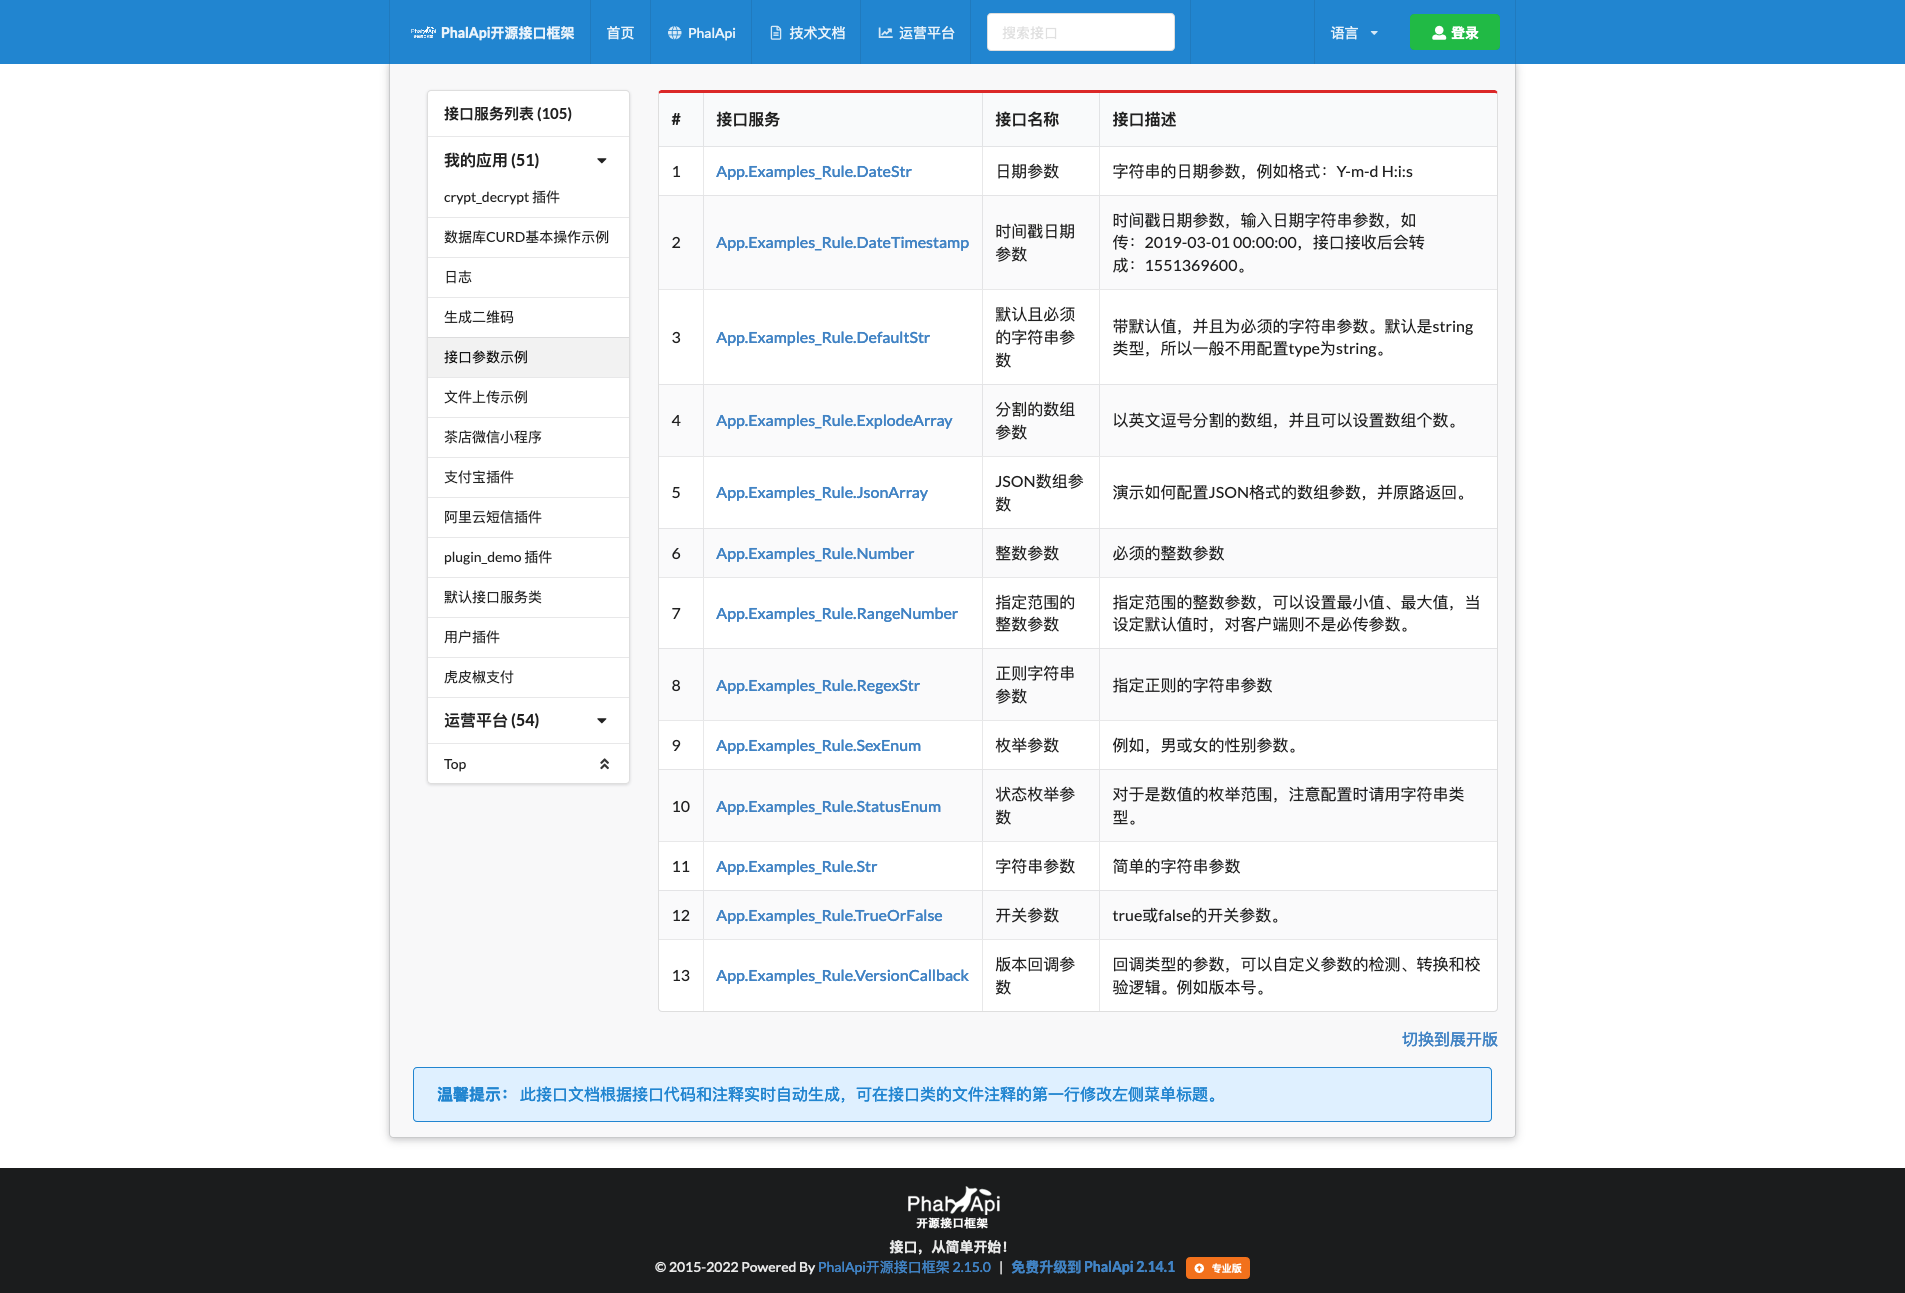
Task: Click PhalApi开源接口框架 brand title
Action: click(507, 33)
